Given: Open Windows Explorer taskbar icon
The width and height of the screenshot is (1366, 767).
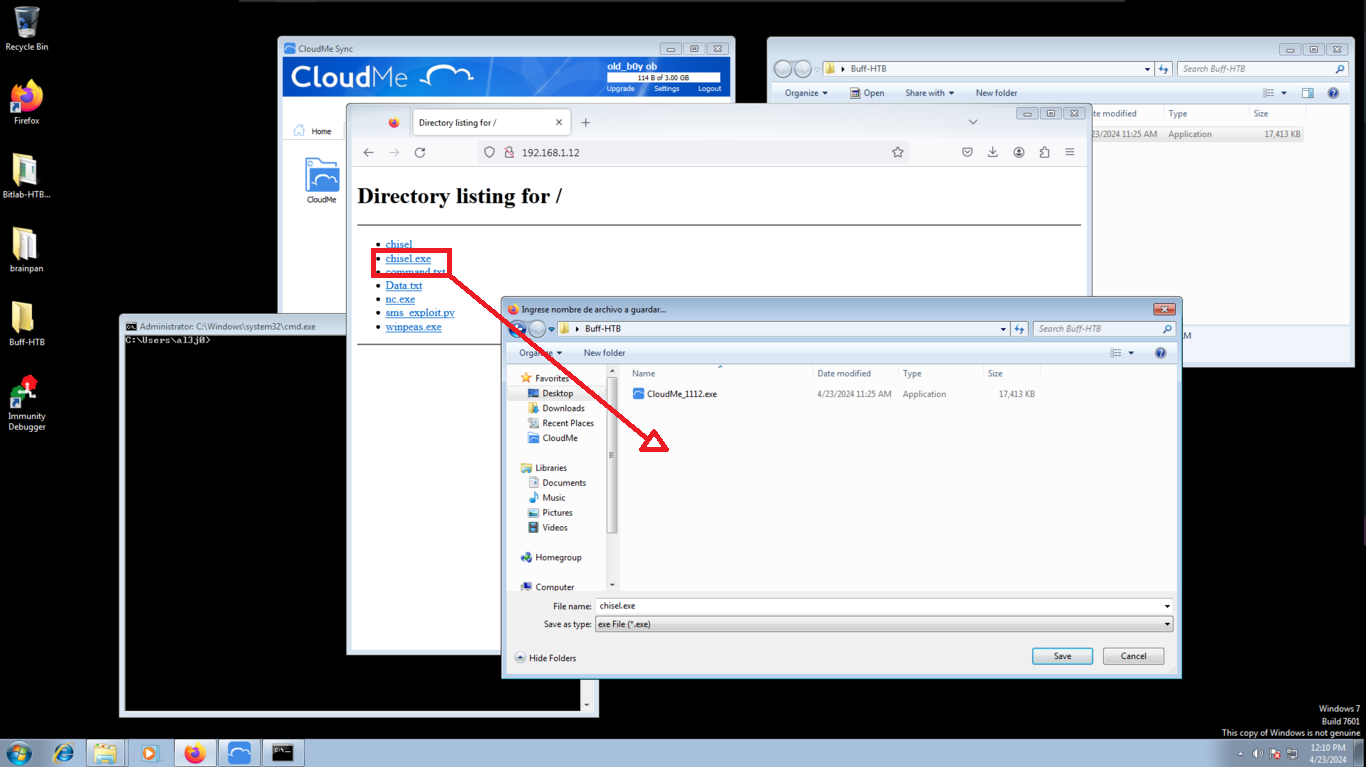Looking at the screenshot, I should coord(106,753).
